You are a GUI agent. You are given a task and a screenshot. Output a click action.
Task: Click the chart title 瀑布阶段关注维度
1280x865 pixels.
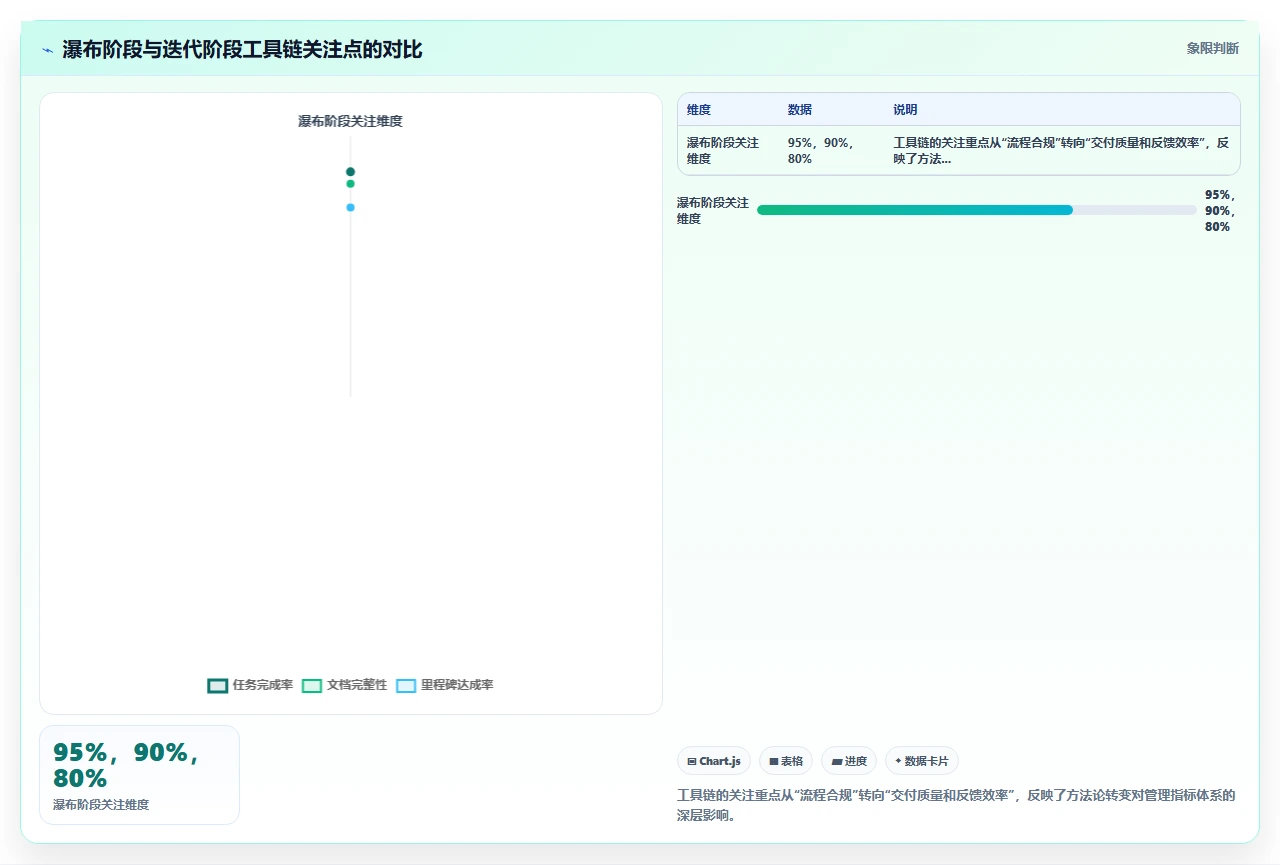350,121
